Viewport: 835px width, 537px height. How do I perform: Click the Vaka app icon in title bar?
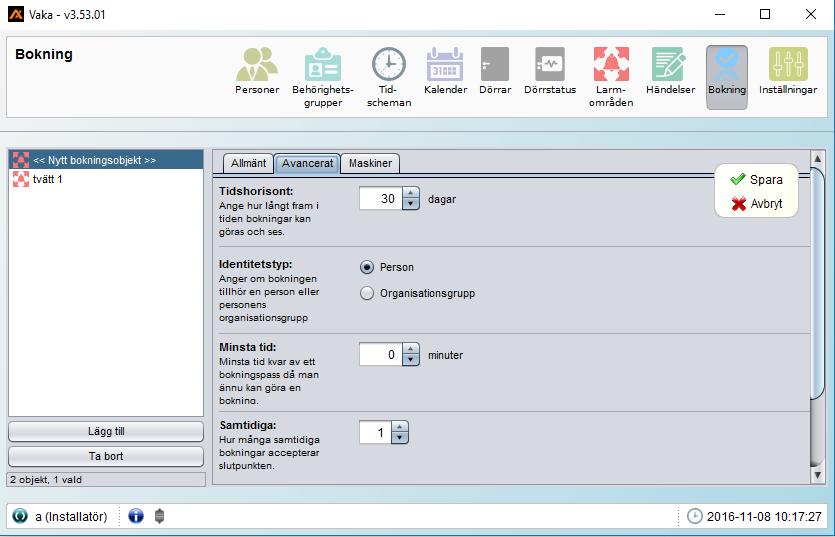point(15,14)
